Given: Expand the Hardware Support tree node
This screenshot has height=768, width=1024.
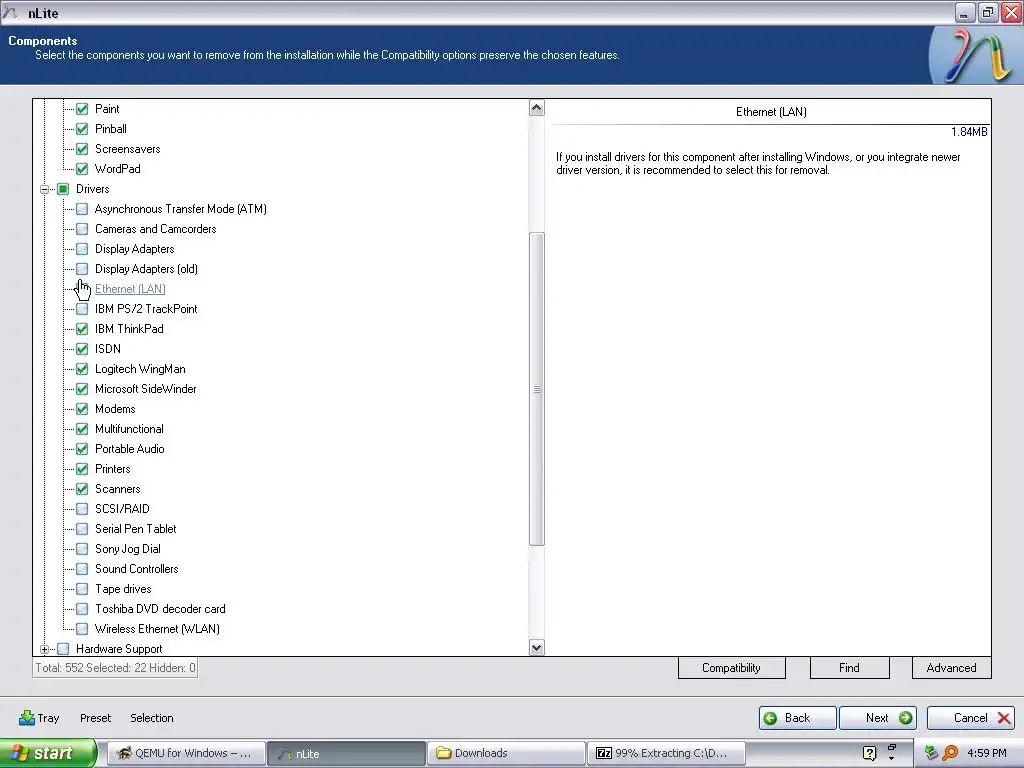Looking at the screenshot, I should (x=44, y=649).
